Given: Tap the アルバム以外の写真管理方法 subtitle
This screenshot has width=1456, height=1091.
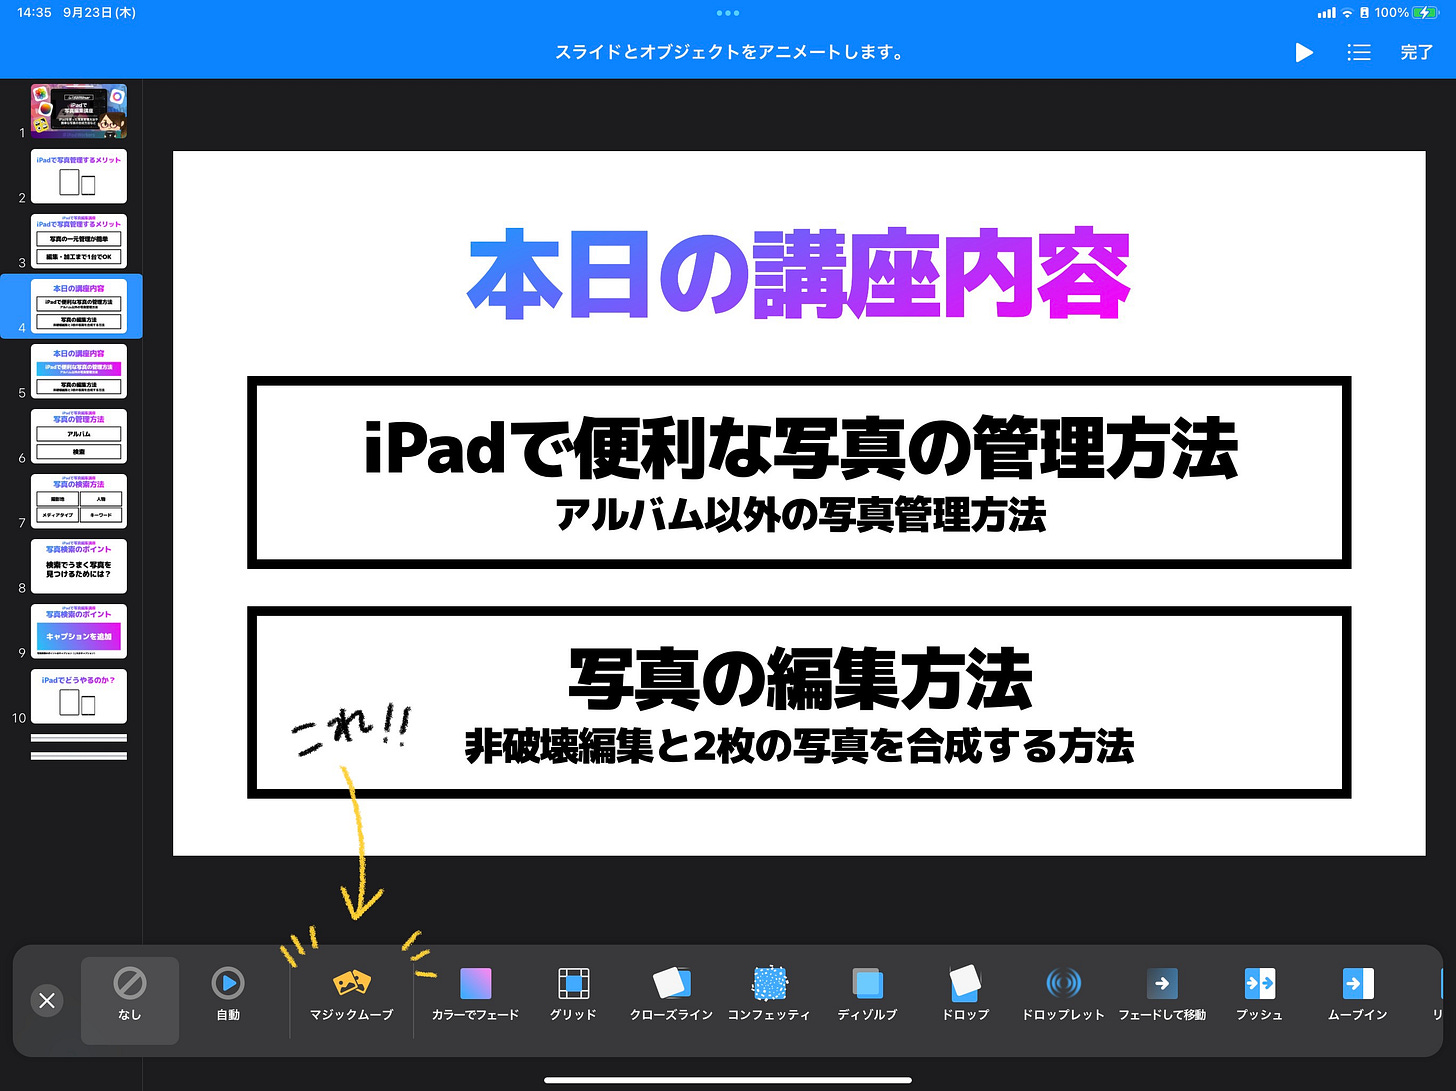Looking at the screenshot, I should [801, 515].
